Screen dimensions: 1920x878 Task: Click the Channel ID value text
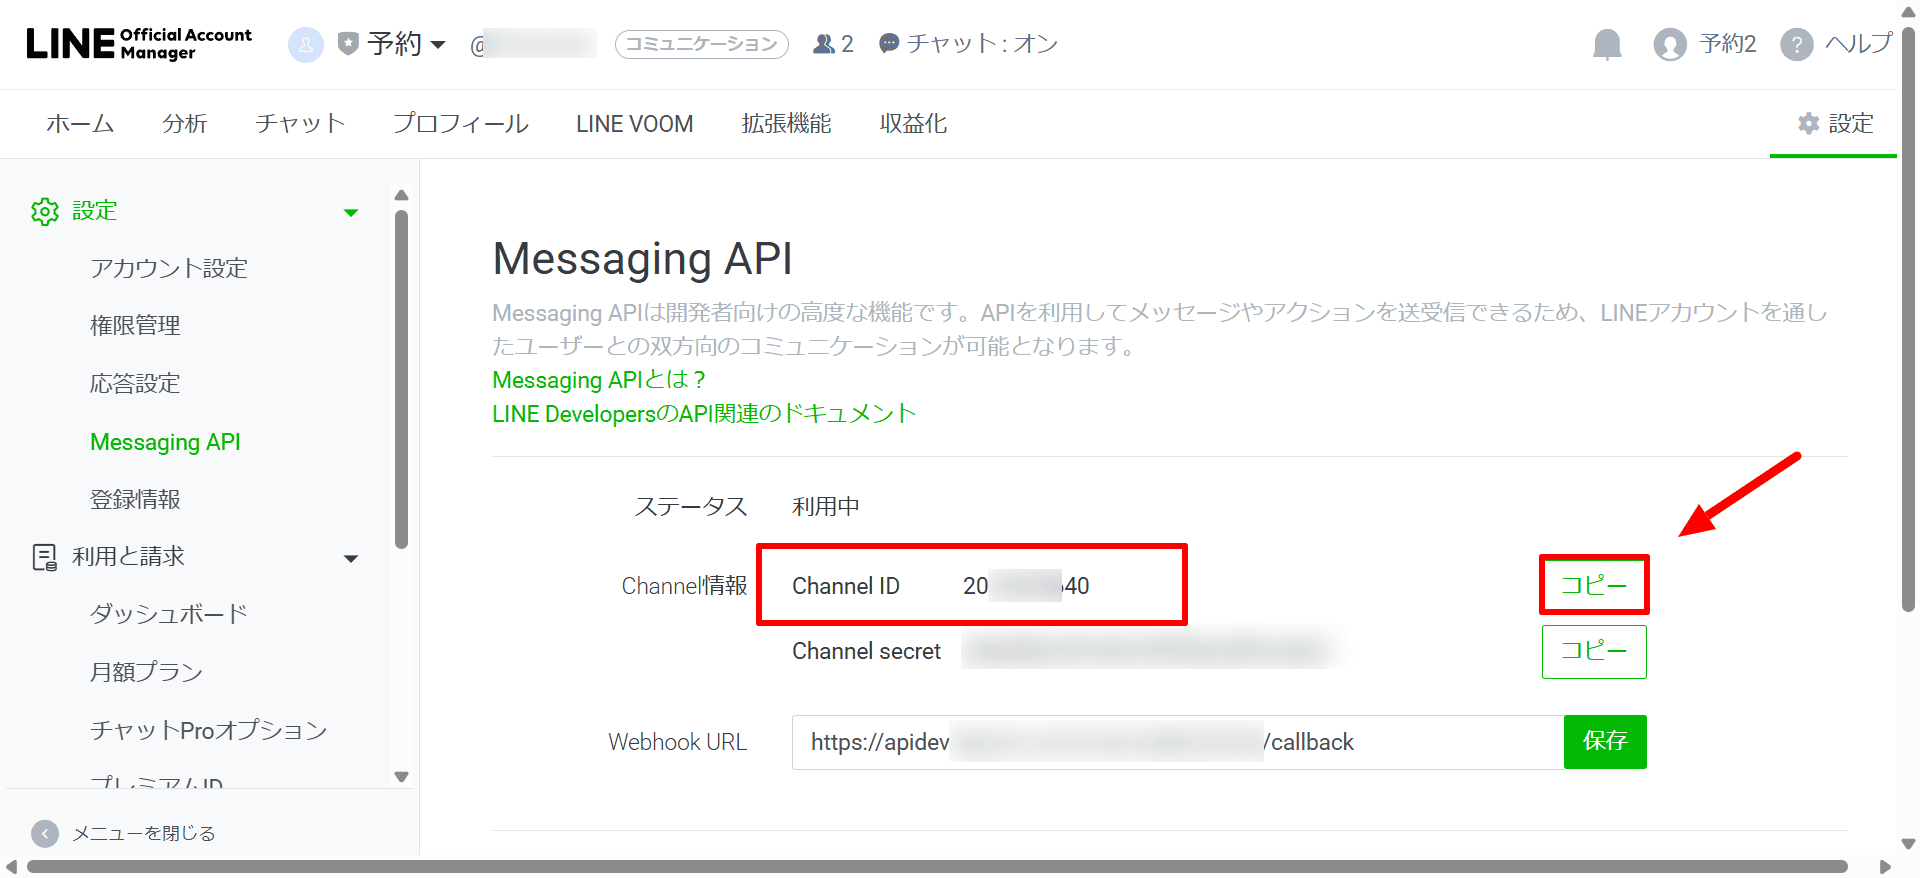tap(1026, 586)
